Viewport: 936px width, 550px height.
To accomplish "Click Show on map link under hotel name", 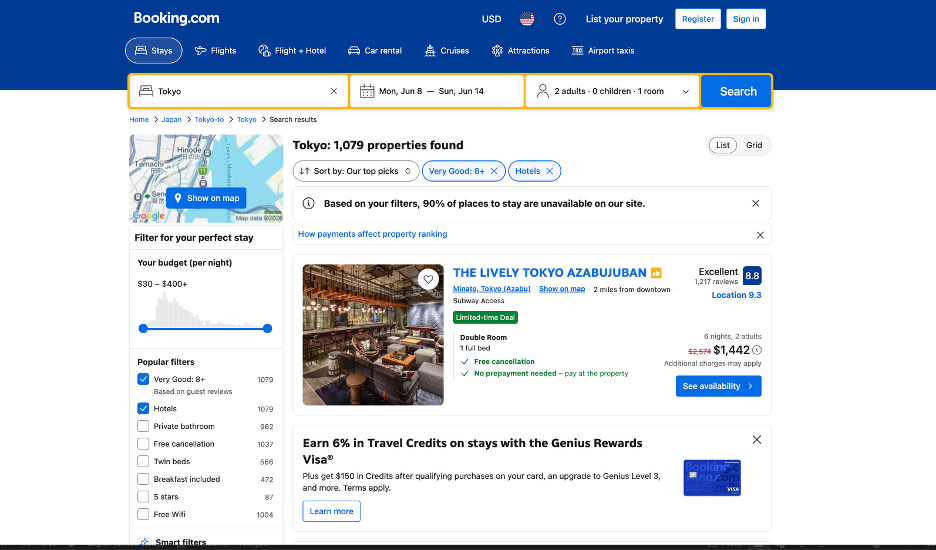I will tap(562, 289).
